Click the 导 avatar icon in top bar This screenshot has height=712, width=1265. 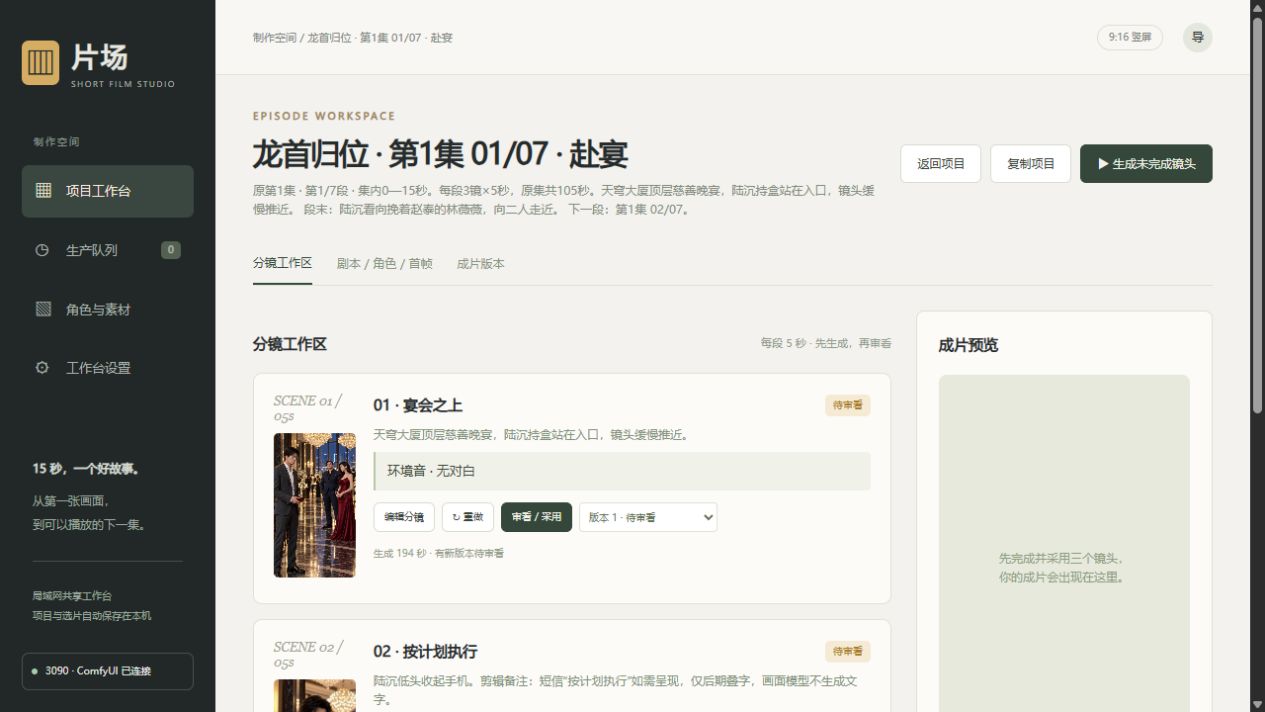click(1198, 37)
